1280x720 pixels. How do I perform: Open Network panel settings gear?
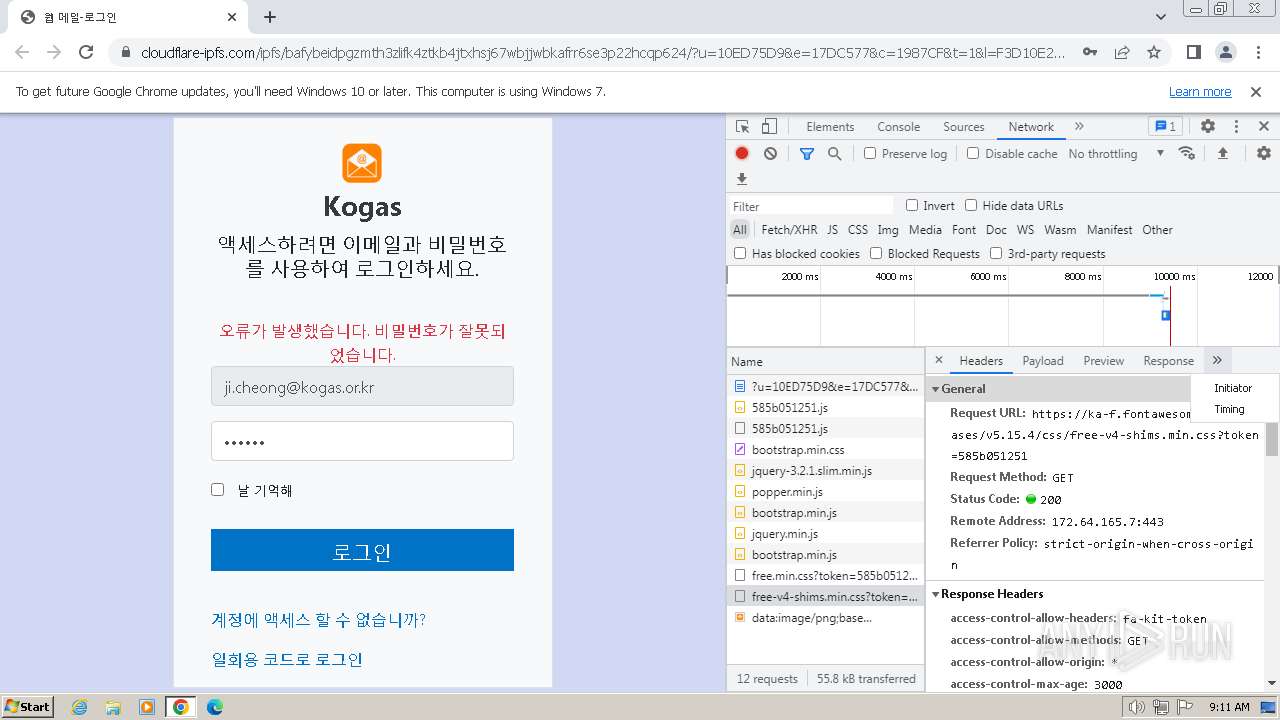1264,153
